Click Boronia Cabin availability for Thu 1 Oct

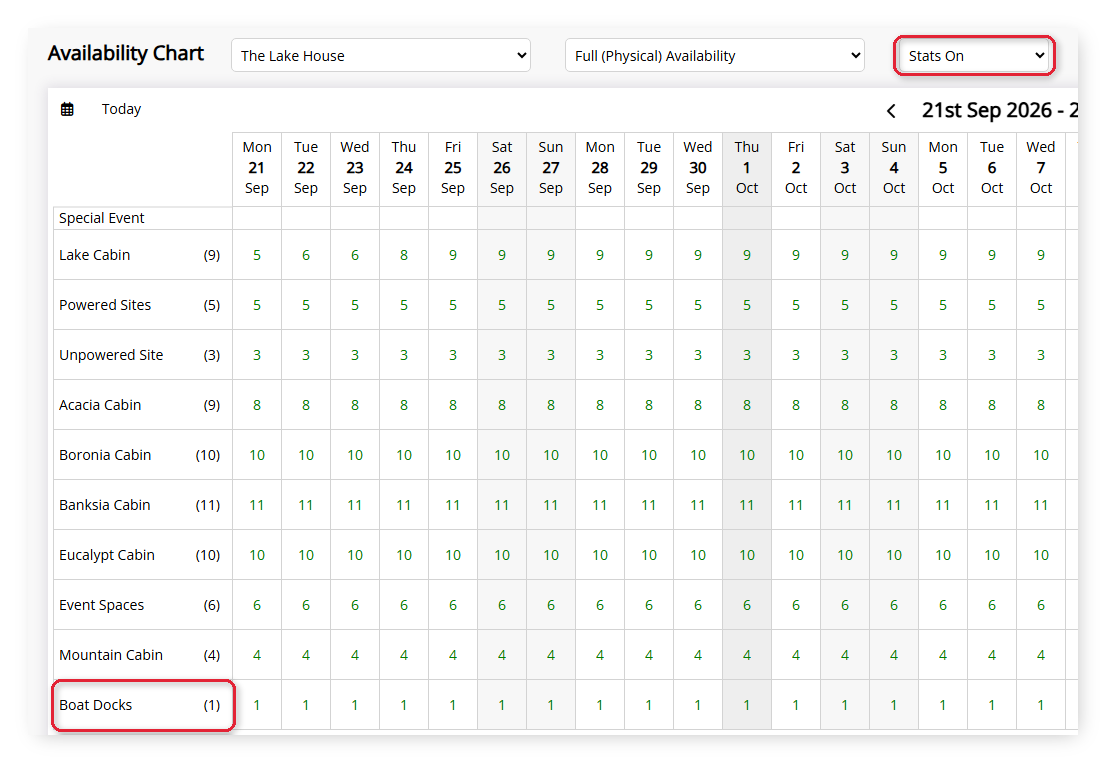click(747, 456)
